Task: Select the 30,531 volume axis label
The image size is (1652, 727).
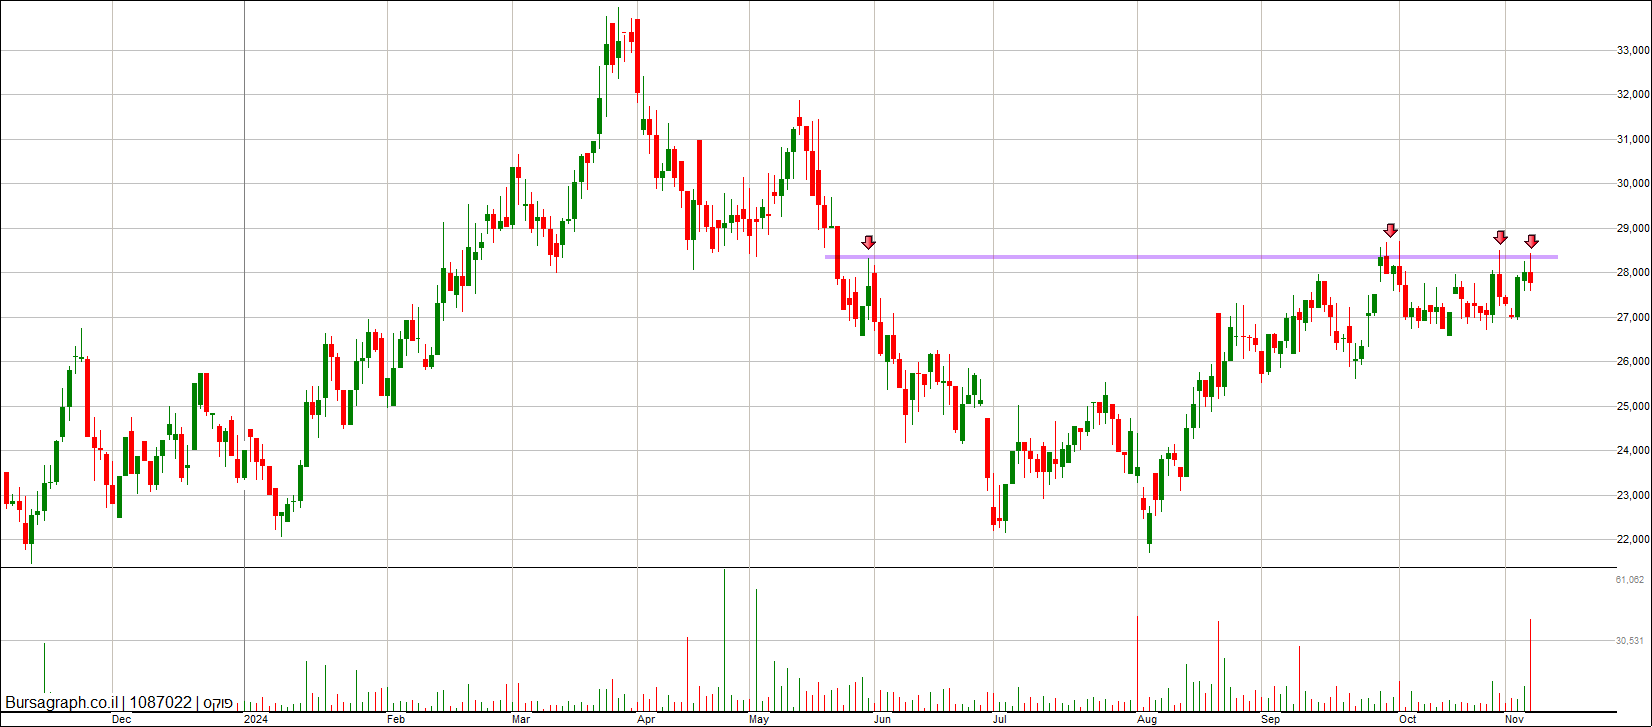Action: [1630, 641]
